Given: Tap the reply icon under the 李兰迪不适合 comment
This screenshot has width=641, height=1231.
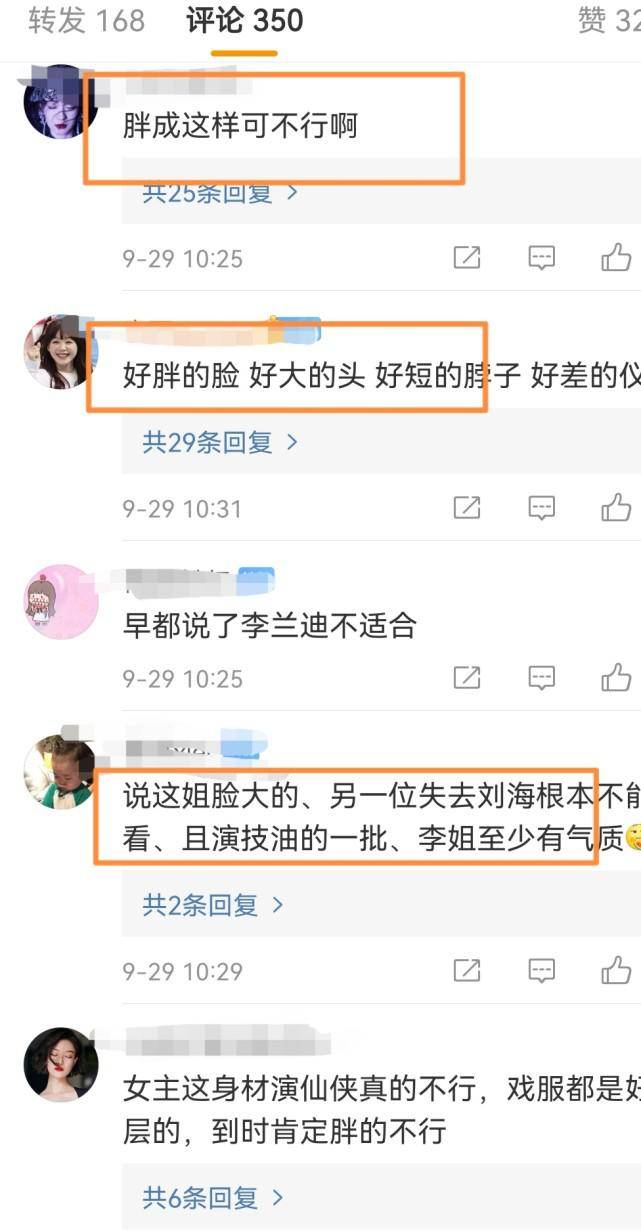Looking at the screenshot, I should [x=541, y=678].
